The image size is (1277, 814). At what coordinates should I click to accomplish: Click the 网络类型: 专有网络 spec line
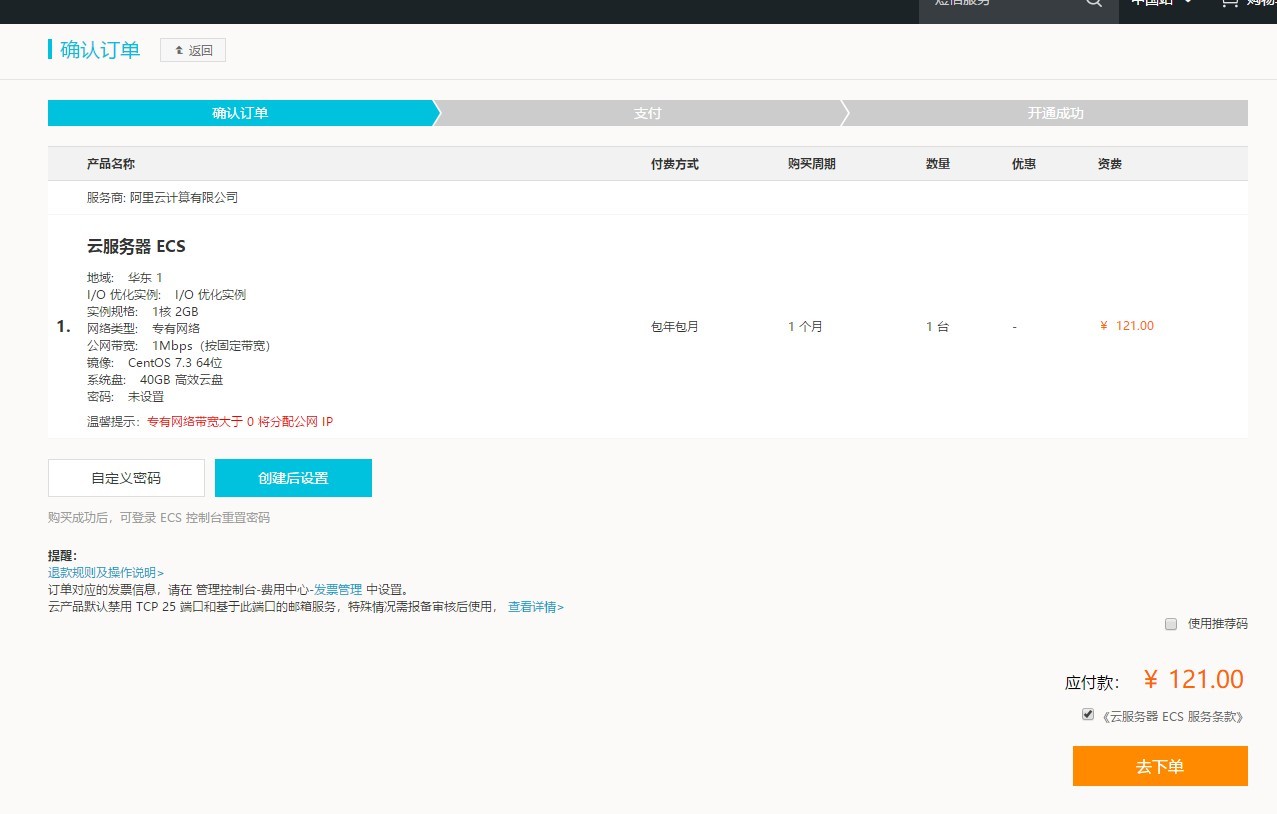click(x=144, y=329)
